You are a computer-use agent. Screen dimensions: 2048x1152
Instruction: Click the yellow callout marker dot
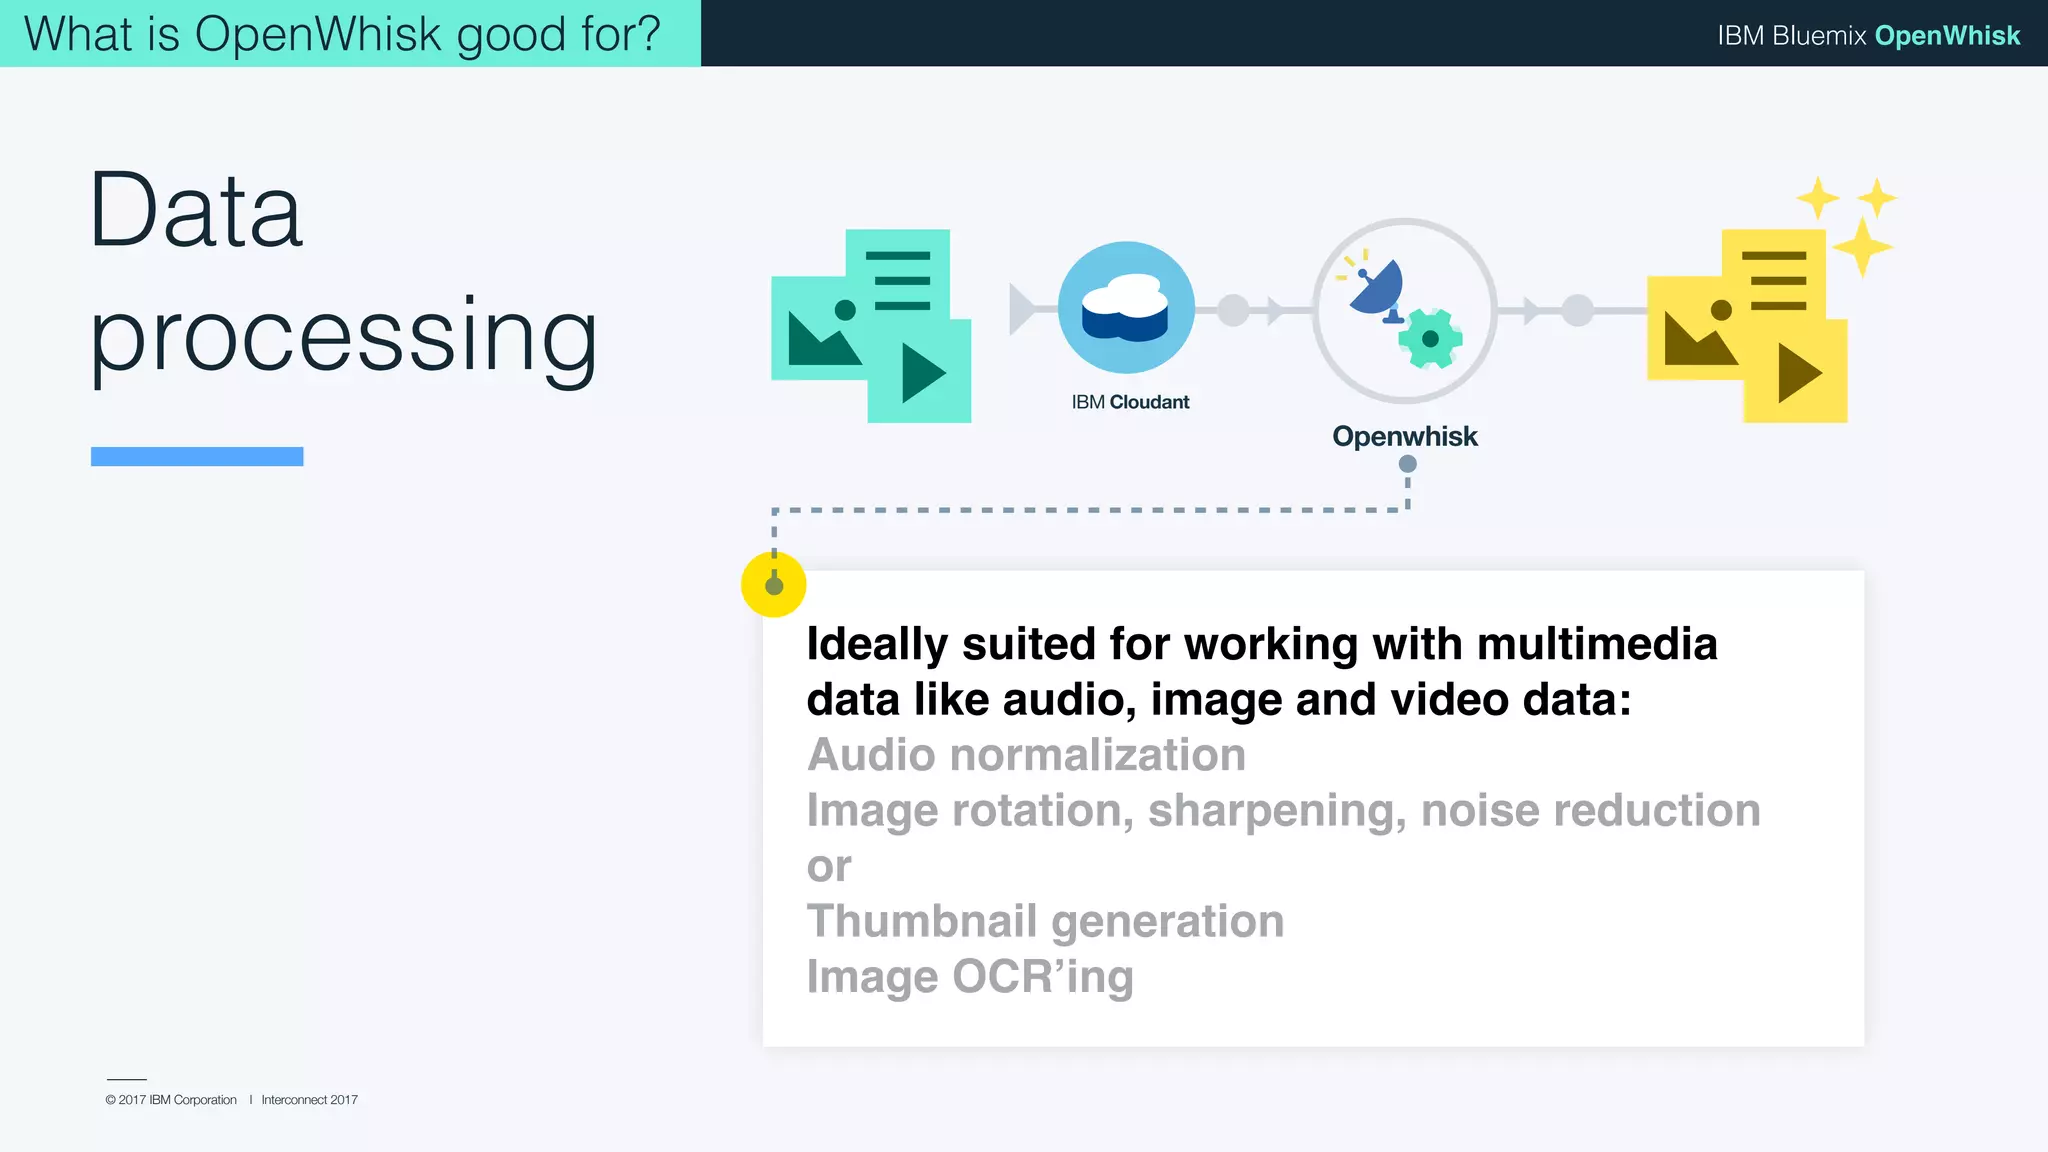point(774,585)
